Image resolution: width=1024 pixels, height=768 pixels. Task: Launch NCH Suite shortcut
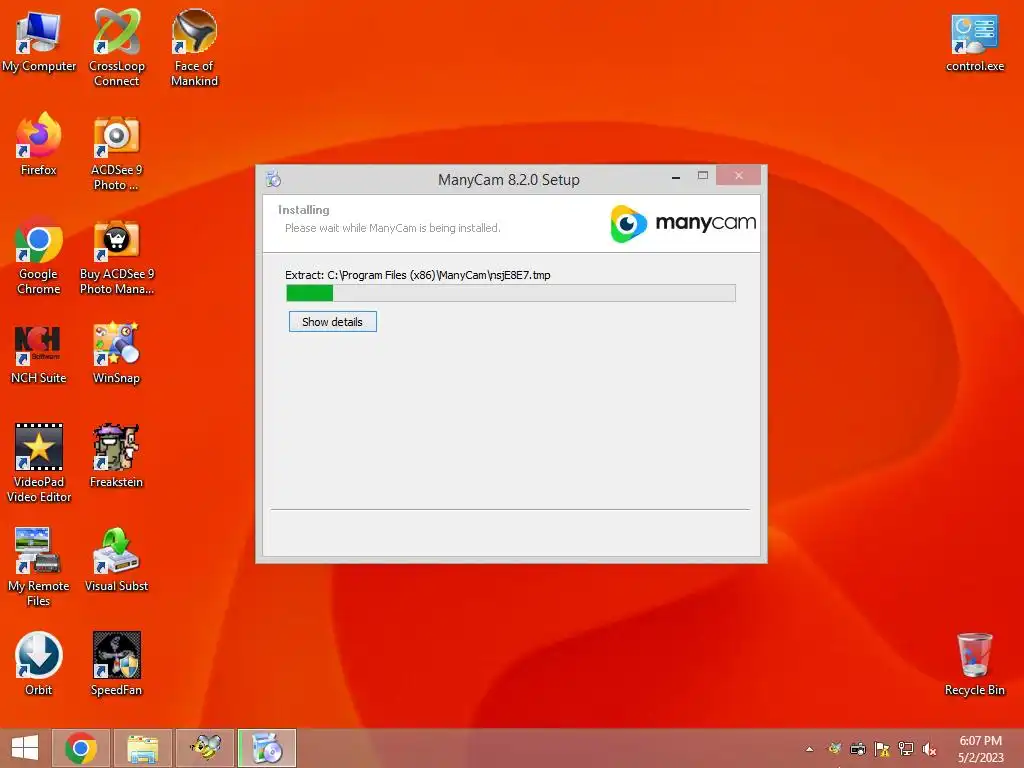tap(39, 353)
